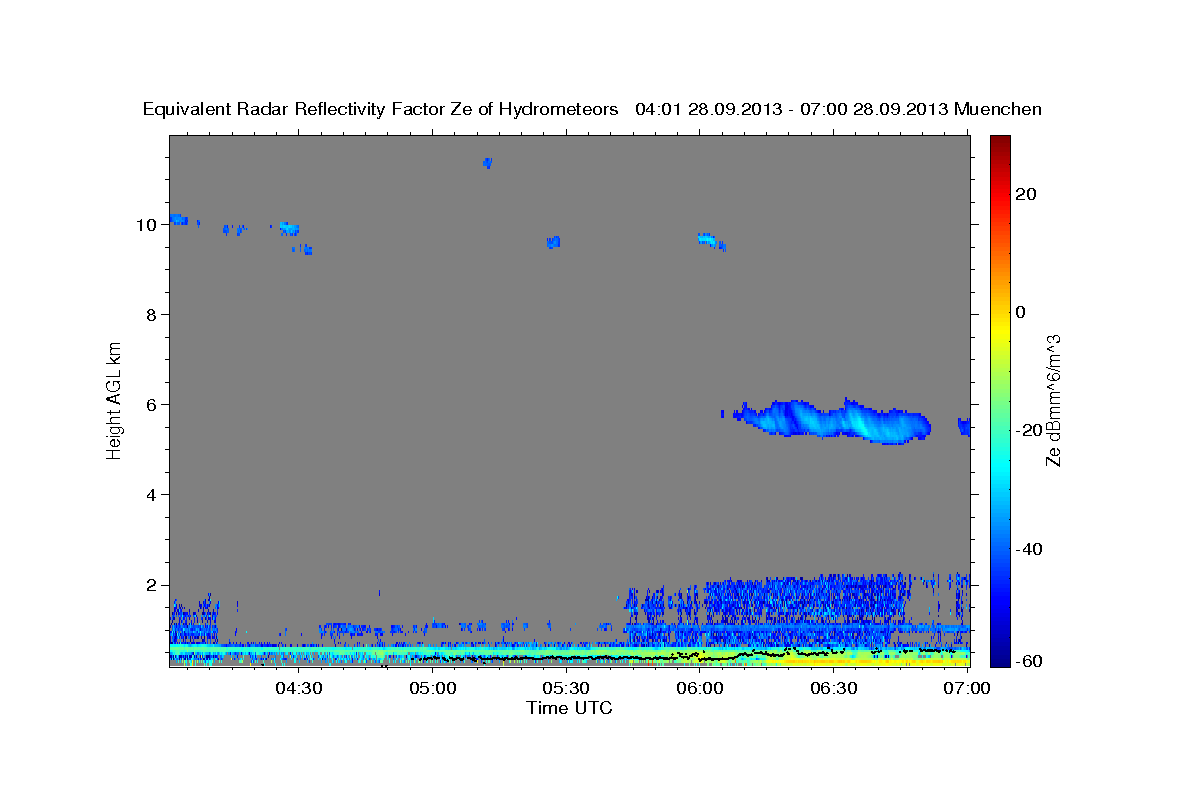Click the 06:00 time tick label
The width and height of the screenshot is (1200, 800).
coord(700,688)
